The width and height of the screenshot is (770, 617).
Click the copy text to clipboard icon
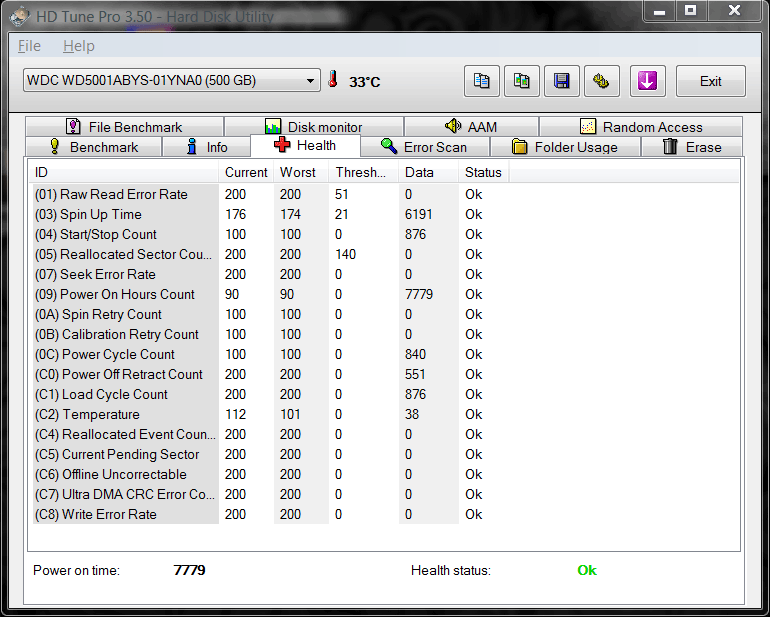coord(482,81)
